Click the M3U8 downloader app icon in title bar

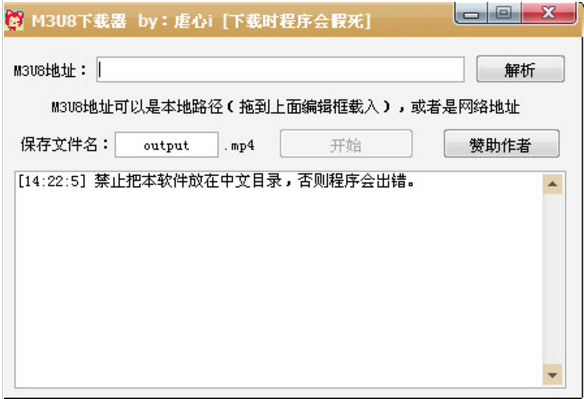pos(14,20)
